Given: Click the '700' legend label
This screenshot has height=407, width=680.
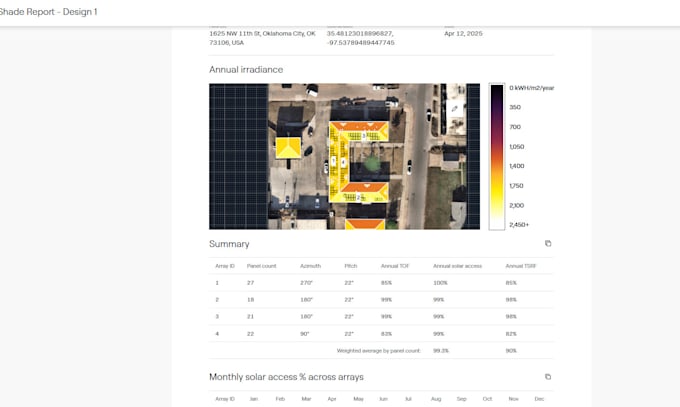Looking at the screenshot, I should click(515, 127).
